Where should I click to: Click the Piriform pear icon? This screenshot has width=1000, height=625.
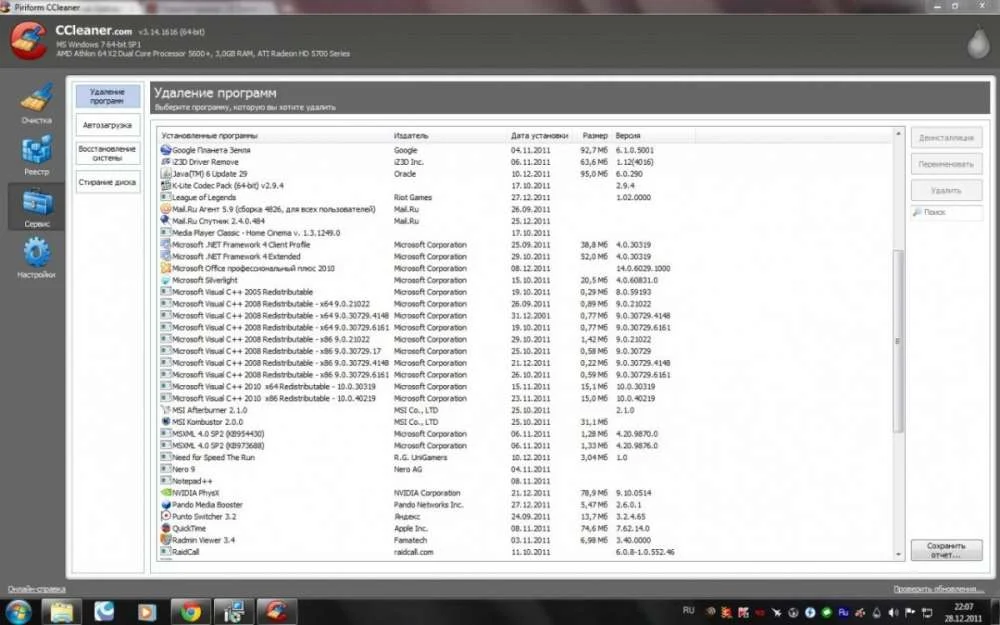[x=978, y=43]
